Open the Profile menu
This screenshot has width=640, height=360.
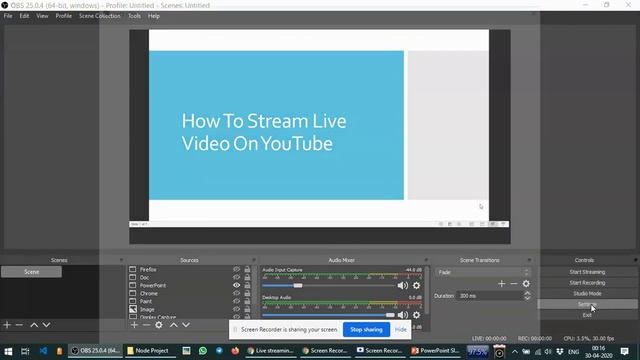64,16
